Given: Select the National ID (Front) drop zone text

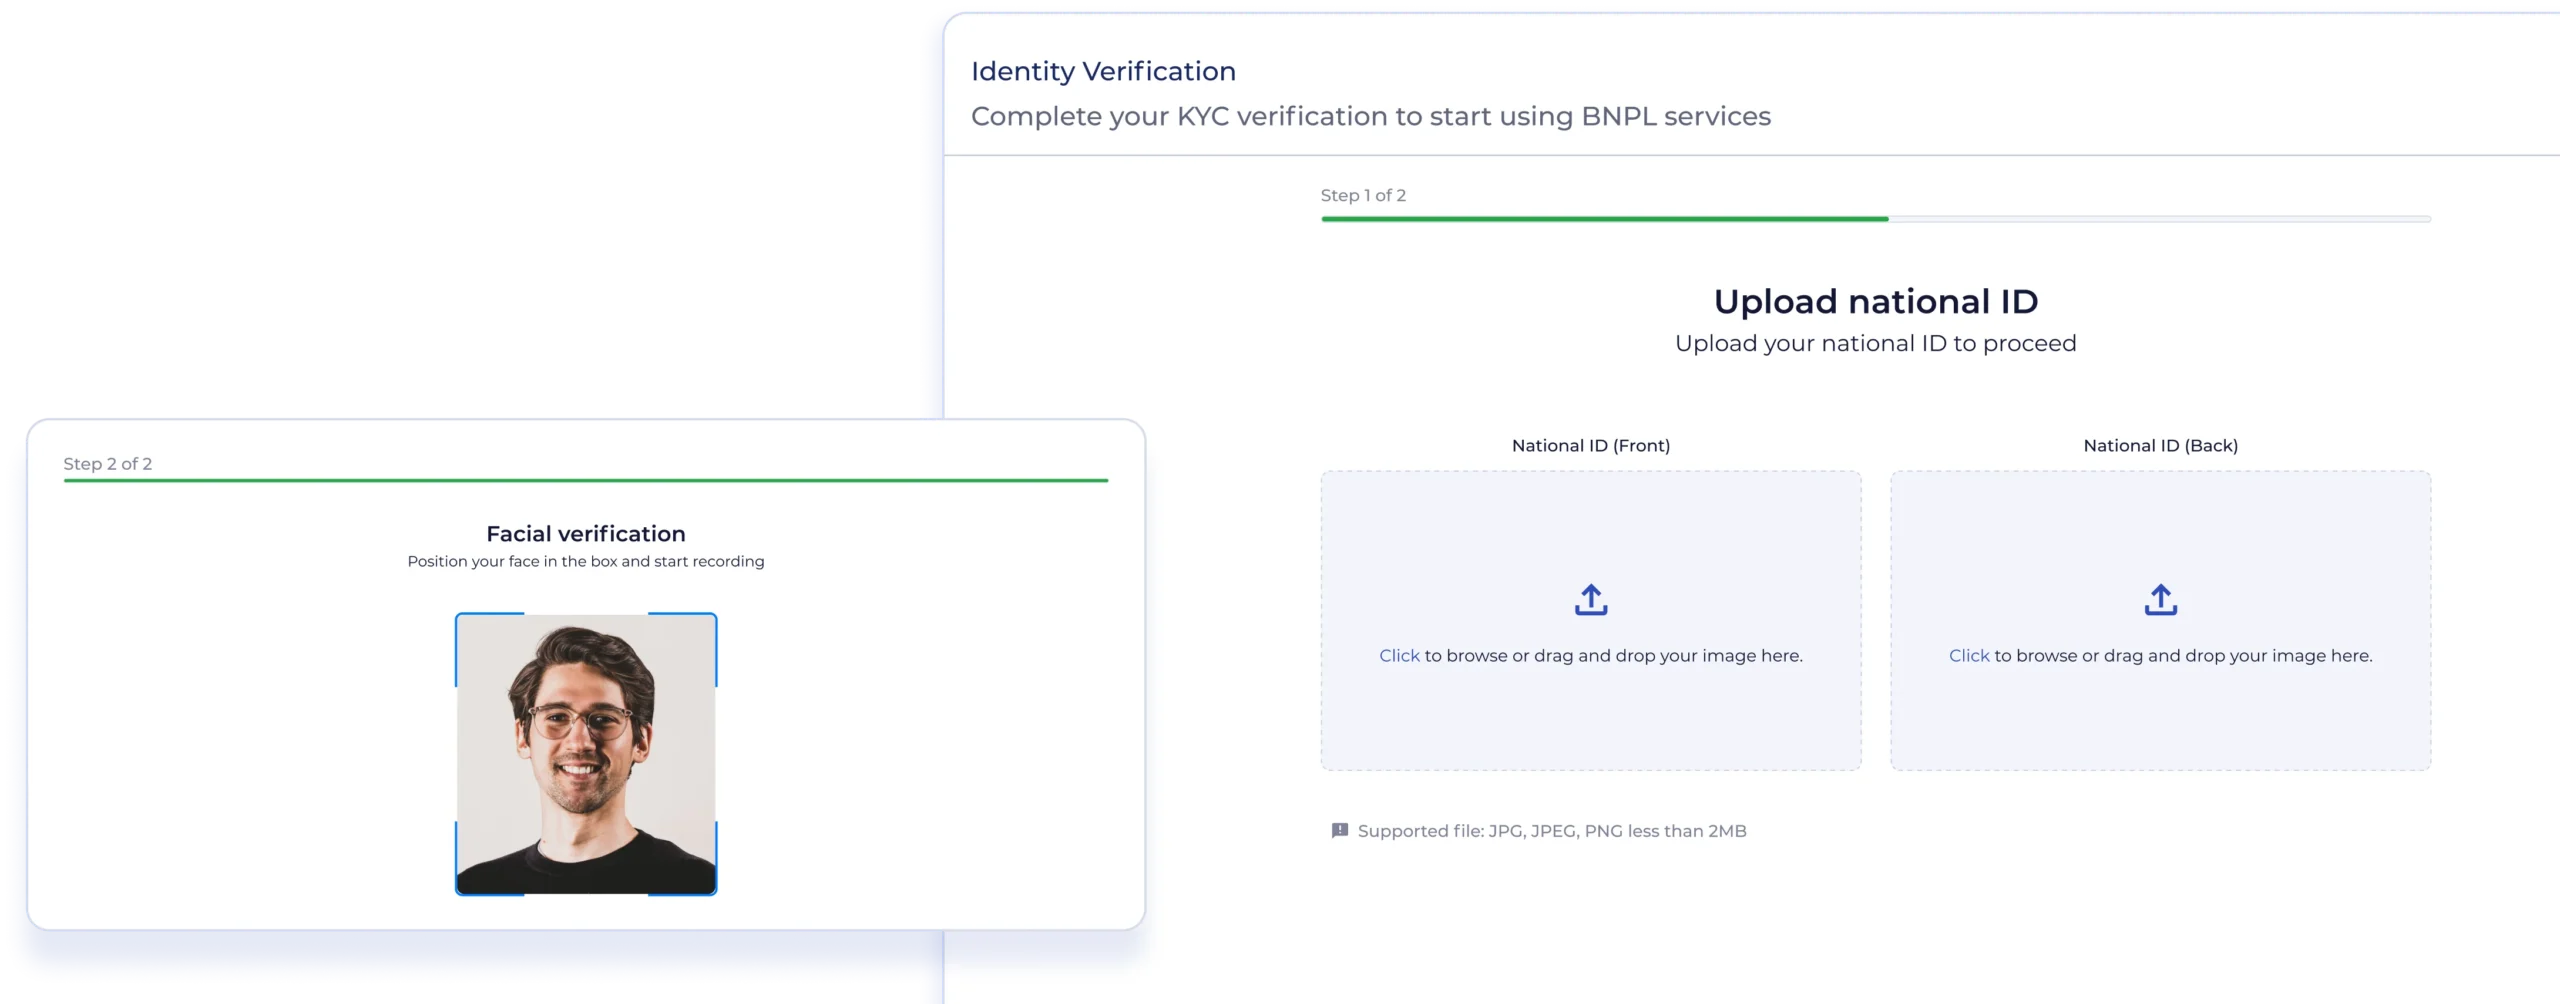Looking at the screenshot, I should [x=1590, y=656].
